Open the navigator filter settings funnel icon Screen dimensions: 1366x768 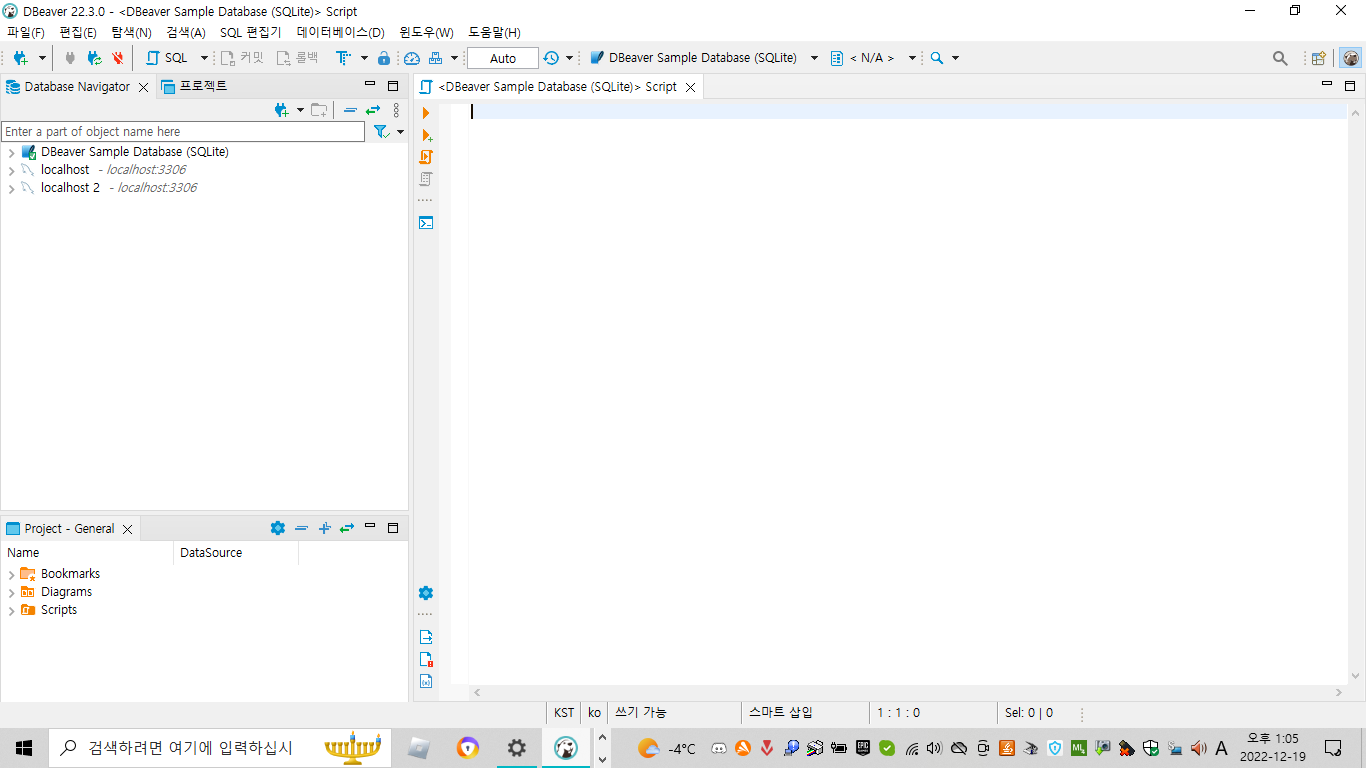[381, 132]
